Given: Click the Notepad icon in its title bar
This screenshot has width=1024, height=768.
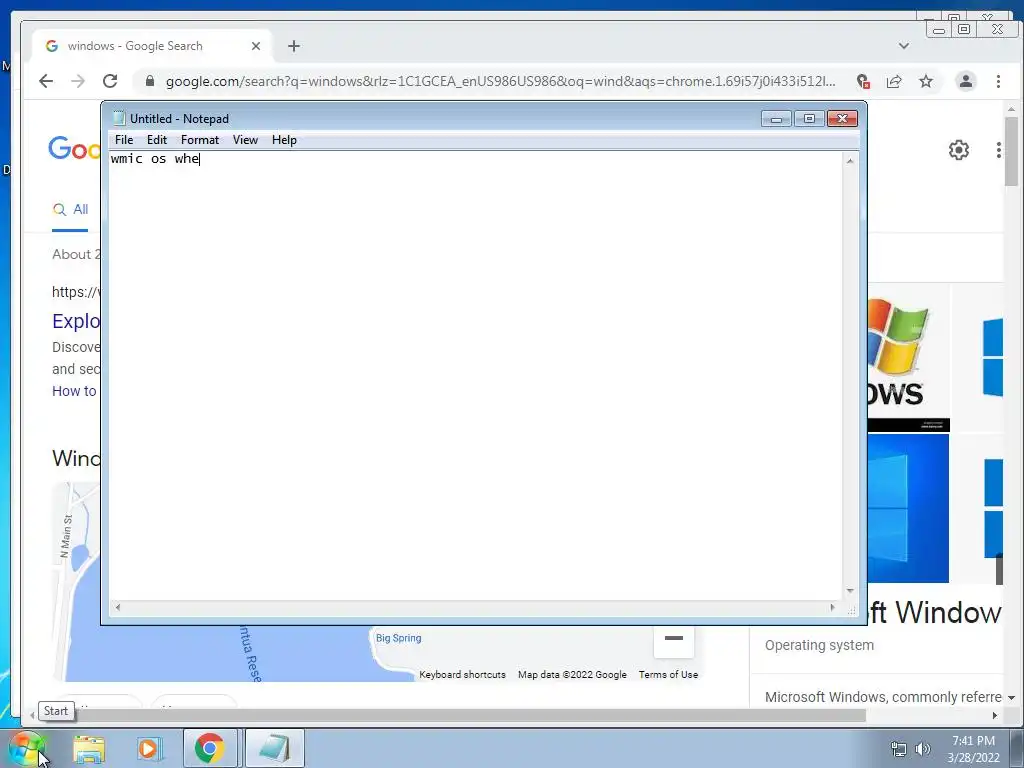Looking at the screenshot, I should click(119, 118).
